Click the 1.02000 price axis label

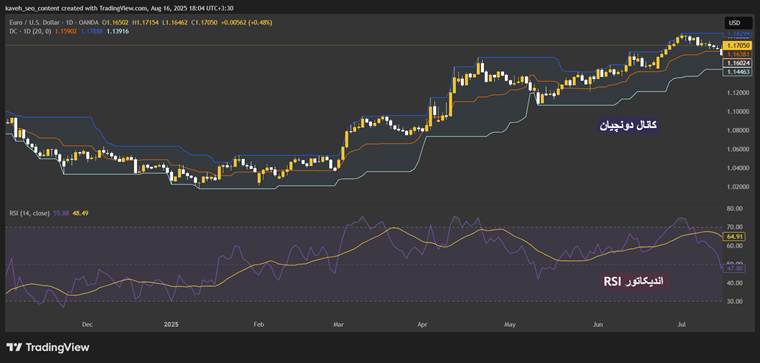pyautogui.click(x=739, y=187)
